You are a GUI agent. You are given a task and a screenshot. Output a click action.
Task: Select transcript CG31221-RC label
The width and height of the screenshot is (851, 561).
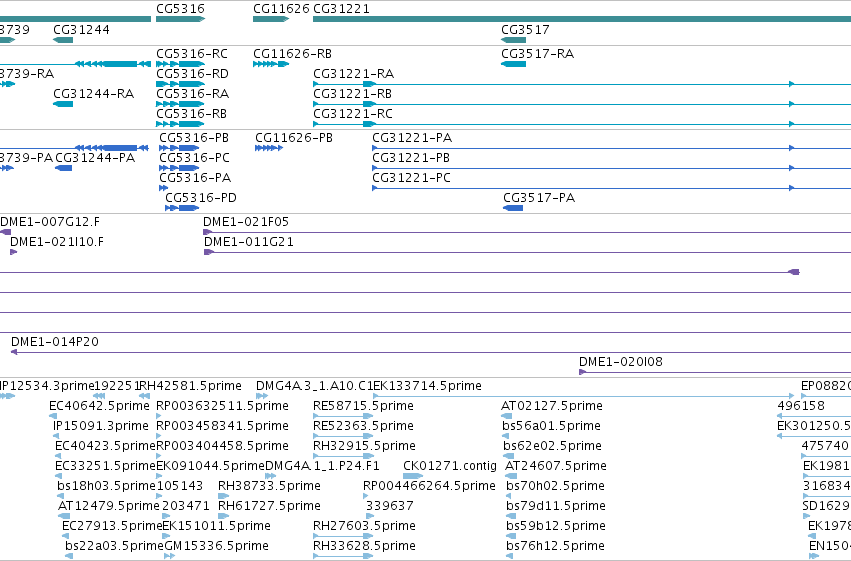pyautogui.click(x=353, y=113)
